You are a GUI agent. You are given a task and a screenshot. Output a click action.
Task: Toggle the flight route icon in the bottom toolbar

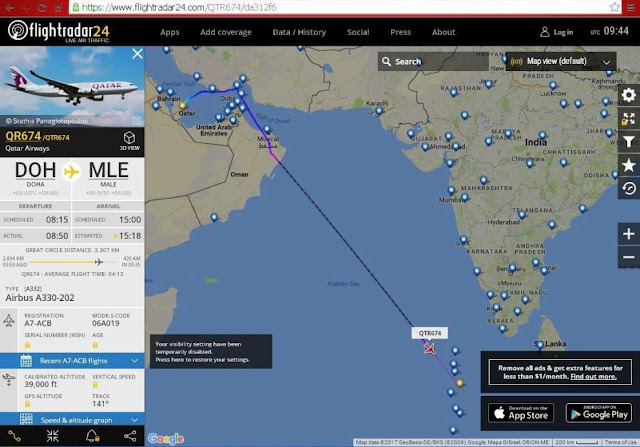point(14,436)
